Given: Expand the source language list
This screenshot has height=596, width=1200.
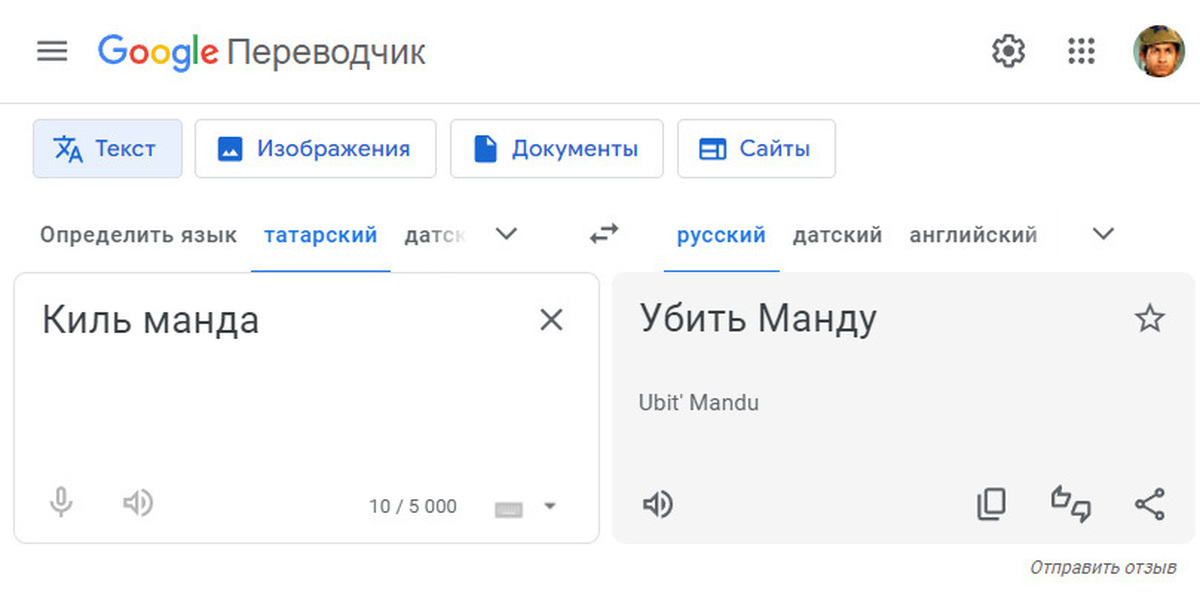Looking at the screenshot, I should click(x=507, y=235).
